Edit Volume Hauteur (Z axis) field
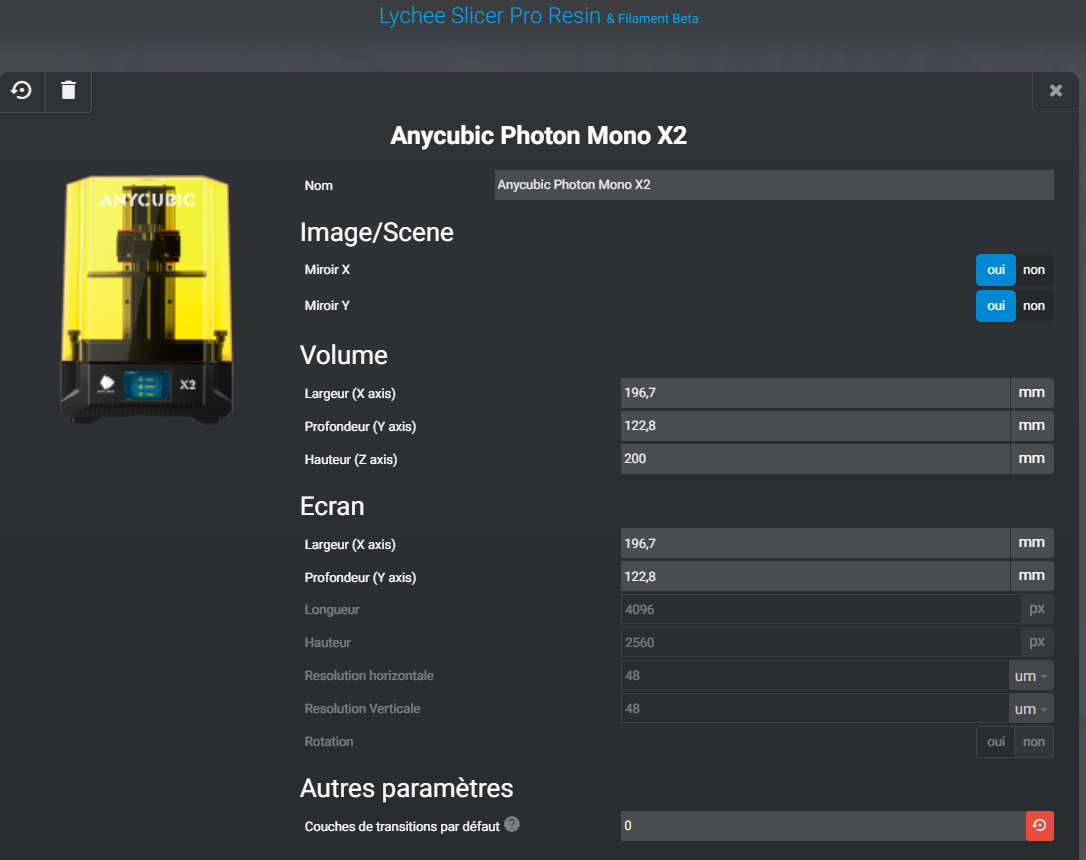The width and height of the screenshot is (1086, 860). click(x=815, y=458)
